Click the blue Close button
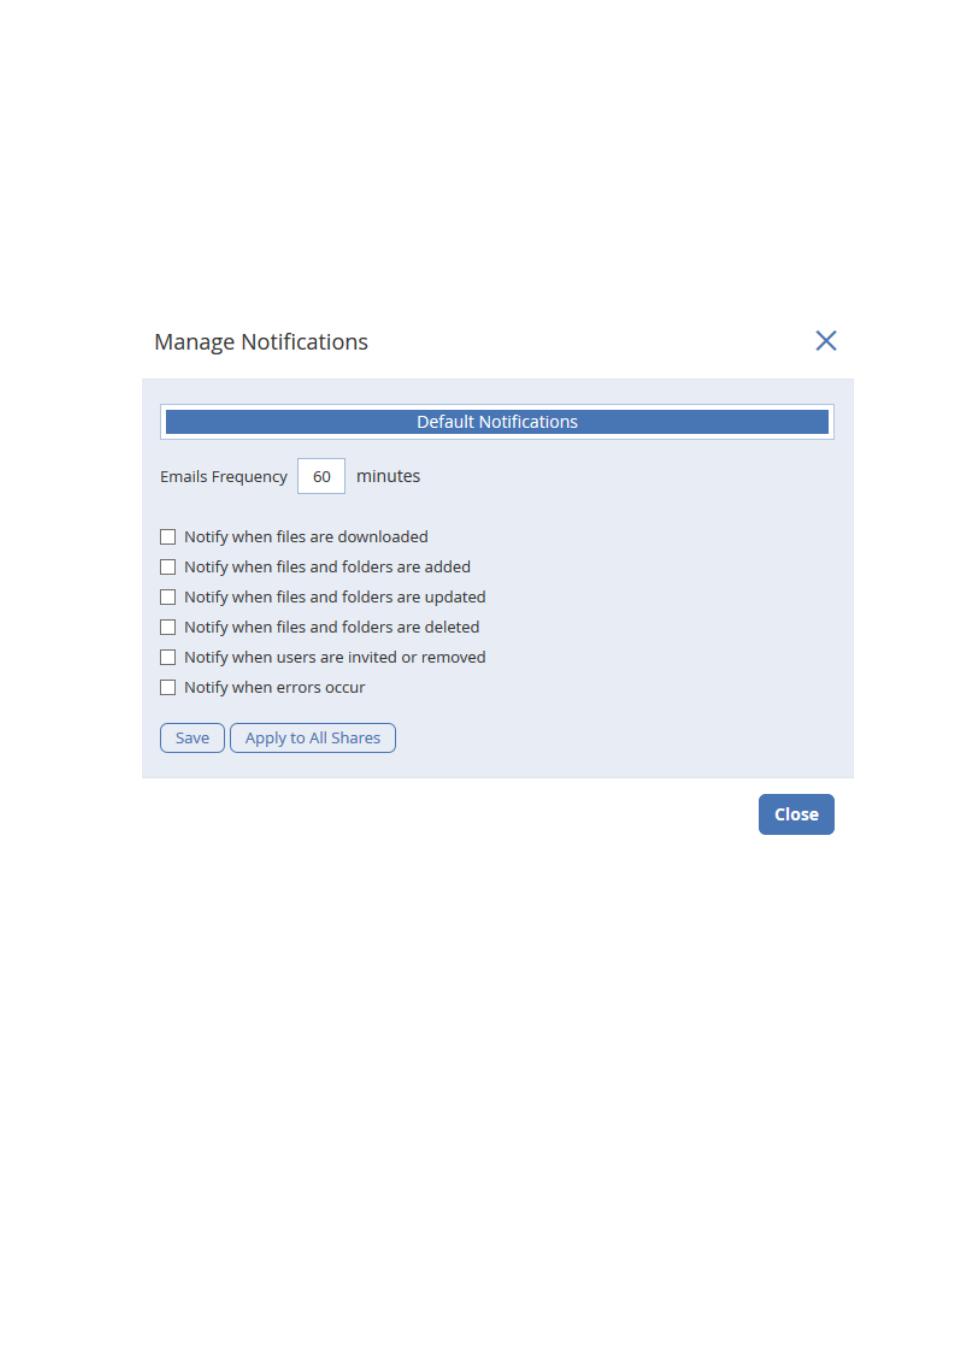The width and height of the screenshot is (955, 1350). [x=796, y=814]
